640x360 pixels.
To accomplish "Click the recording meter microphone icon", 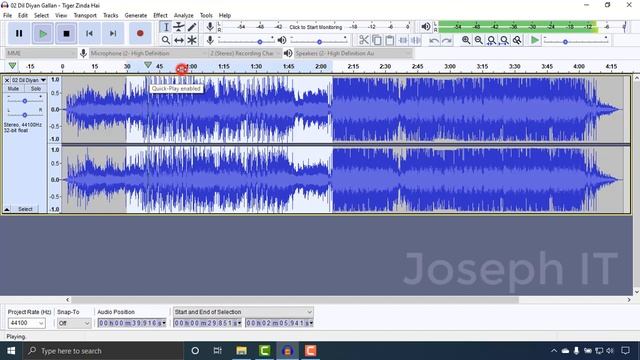I will [x=210, y=27].
